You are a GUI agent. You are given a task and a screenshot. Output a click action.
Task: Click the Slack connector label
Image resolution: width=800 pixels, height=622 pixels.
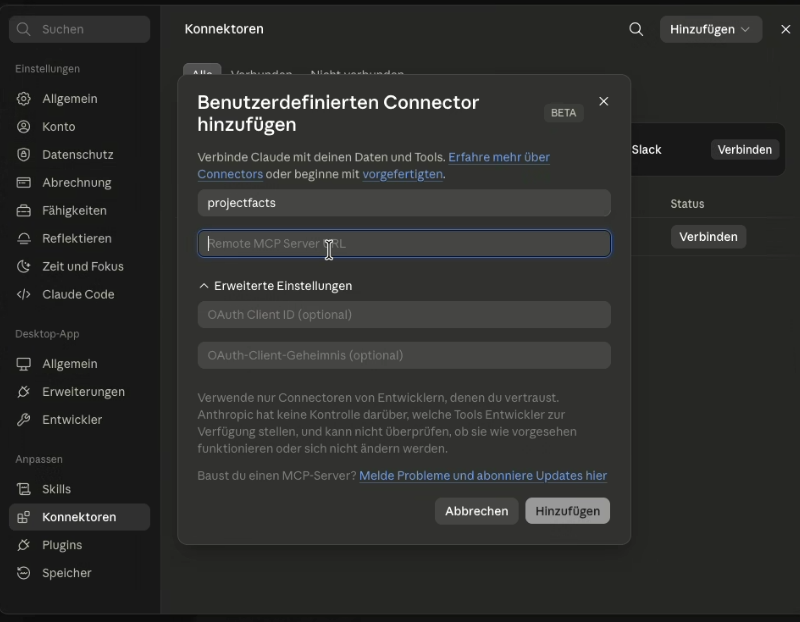point(646,150)
